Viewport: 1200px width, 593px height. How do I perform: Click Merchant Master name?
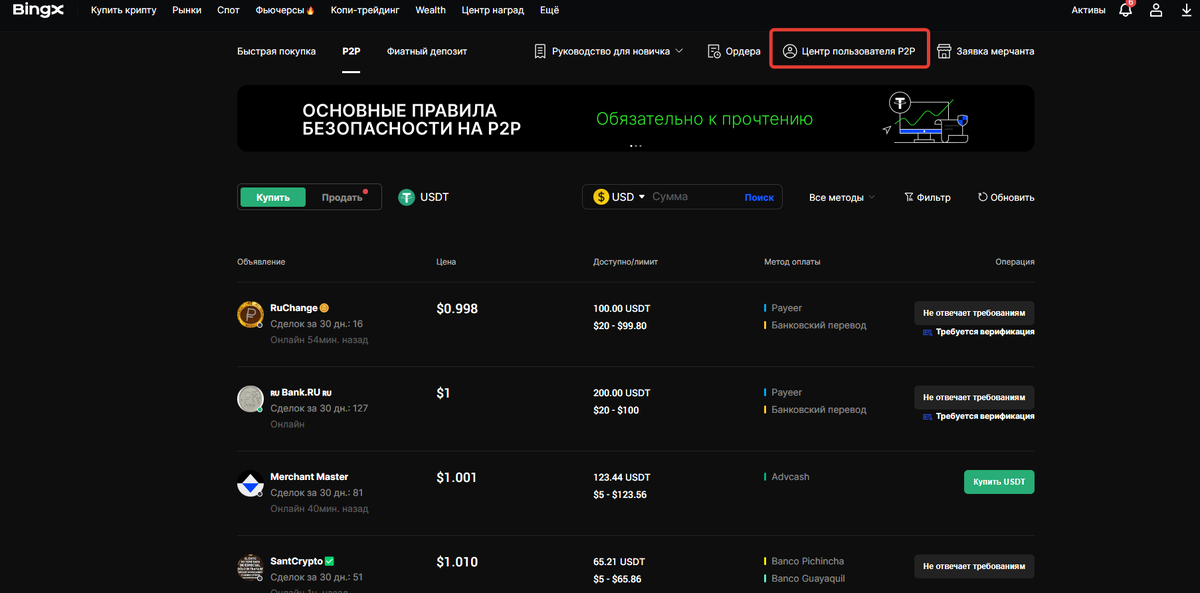[x=309, y=477]
